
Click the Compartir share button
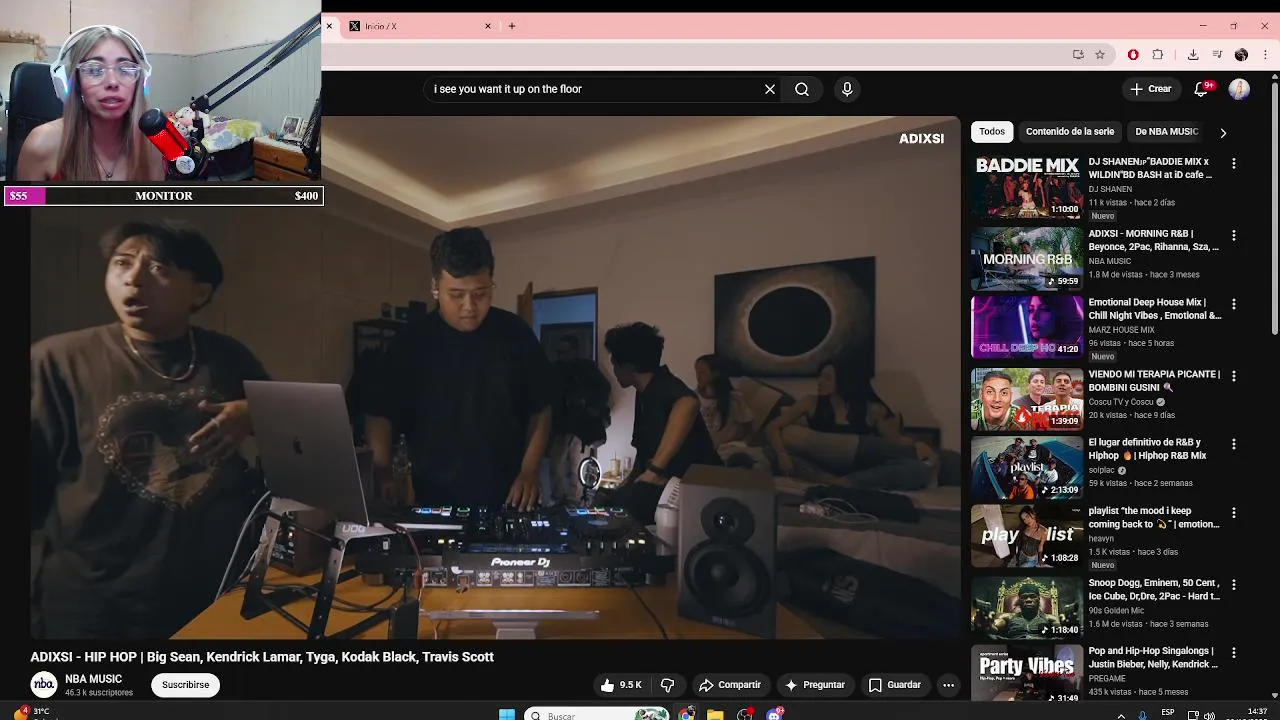730,685
